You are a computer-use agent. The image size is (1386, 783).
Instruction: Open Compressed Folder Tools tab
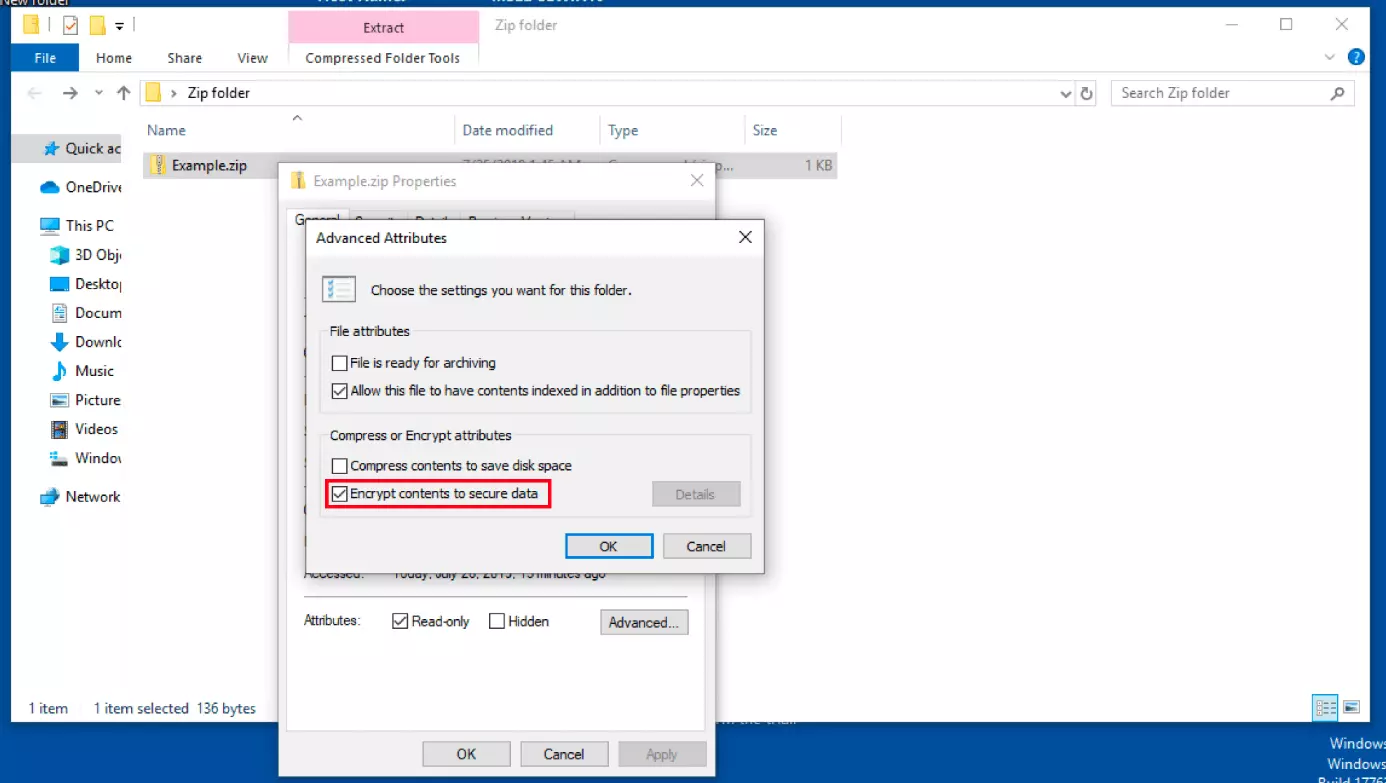(x=383, y=58)
